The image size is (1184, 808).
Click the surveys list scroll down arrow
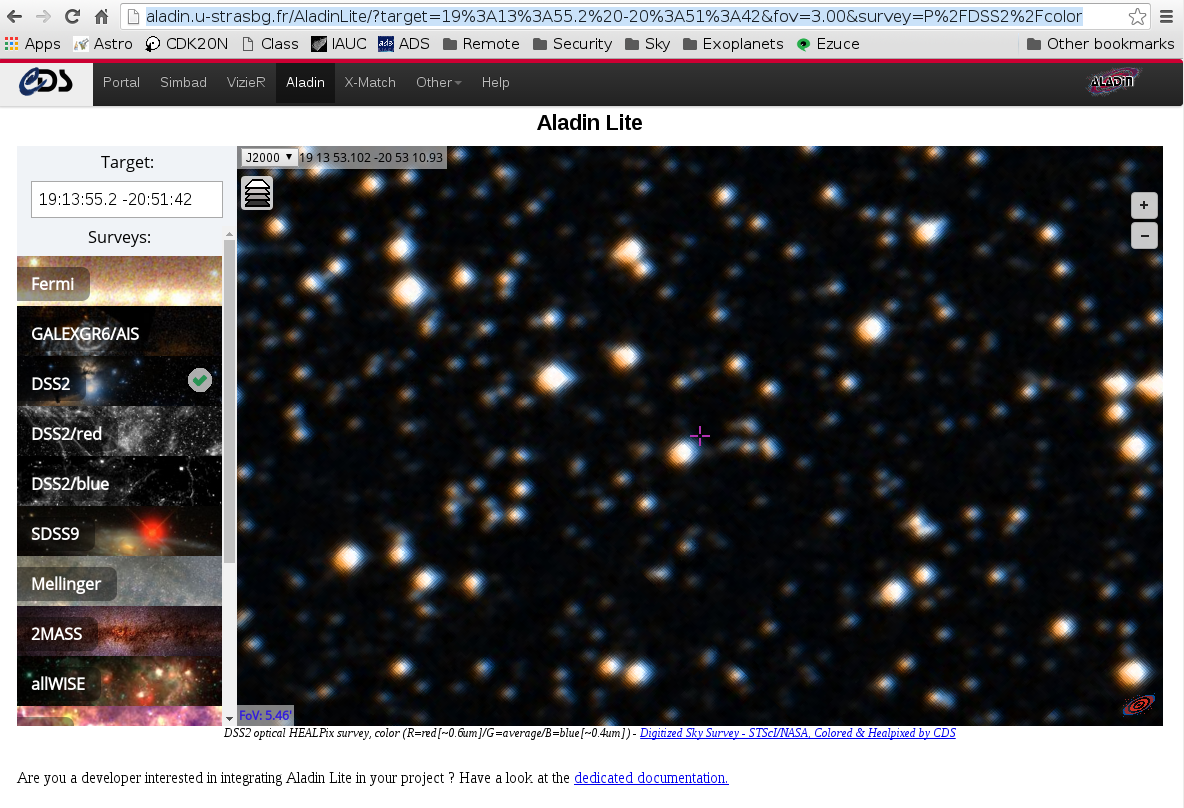tap(230, 720)
